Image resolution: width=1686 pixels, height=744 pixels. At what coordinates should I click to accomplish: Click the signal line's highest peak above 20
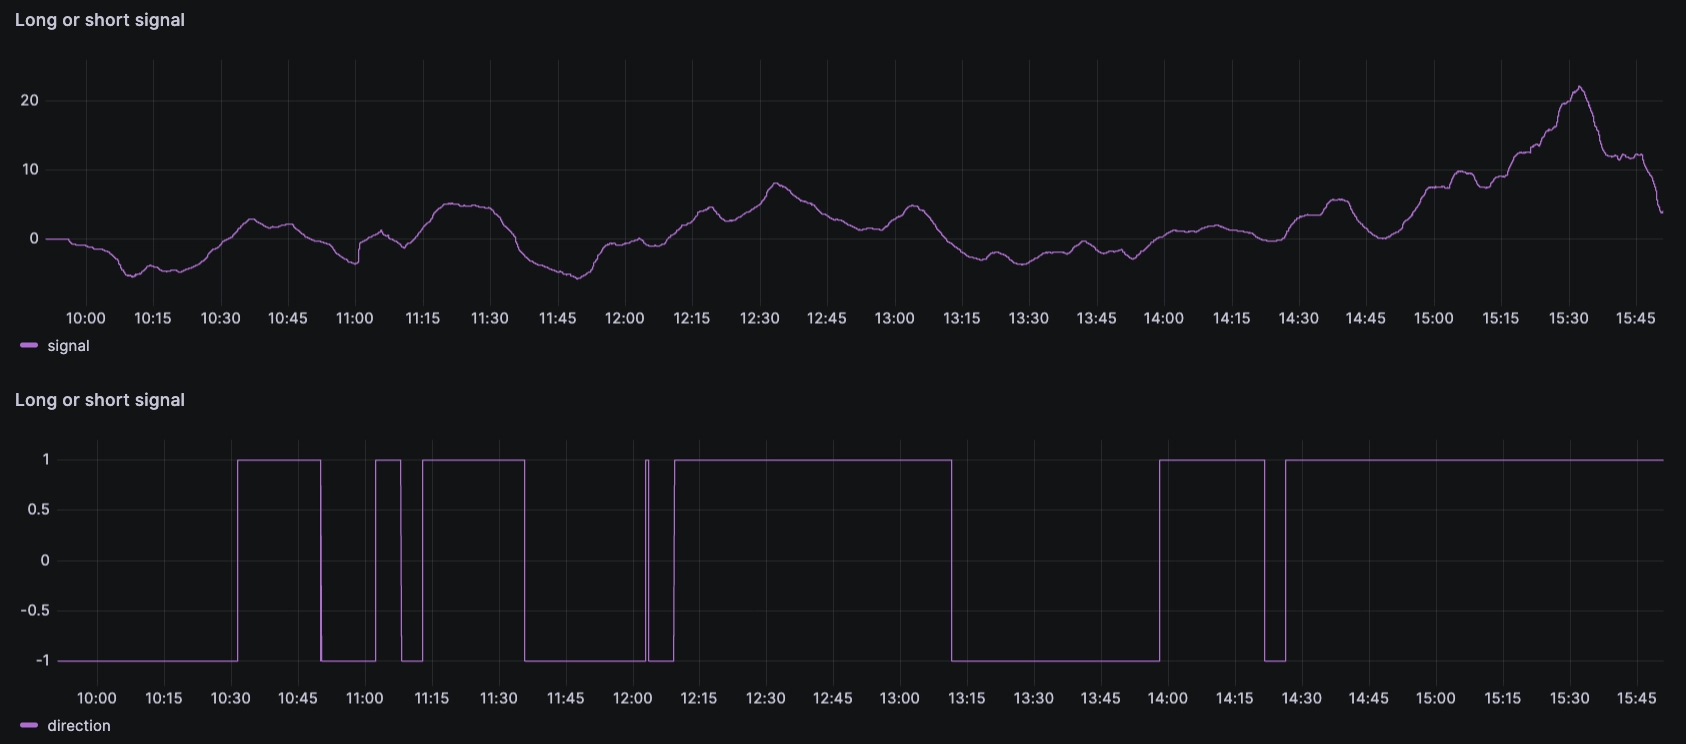pos(1579,87)
